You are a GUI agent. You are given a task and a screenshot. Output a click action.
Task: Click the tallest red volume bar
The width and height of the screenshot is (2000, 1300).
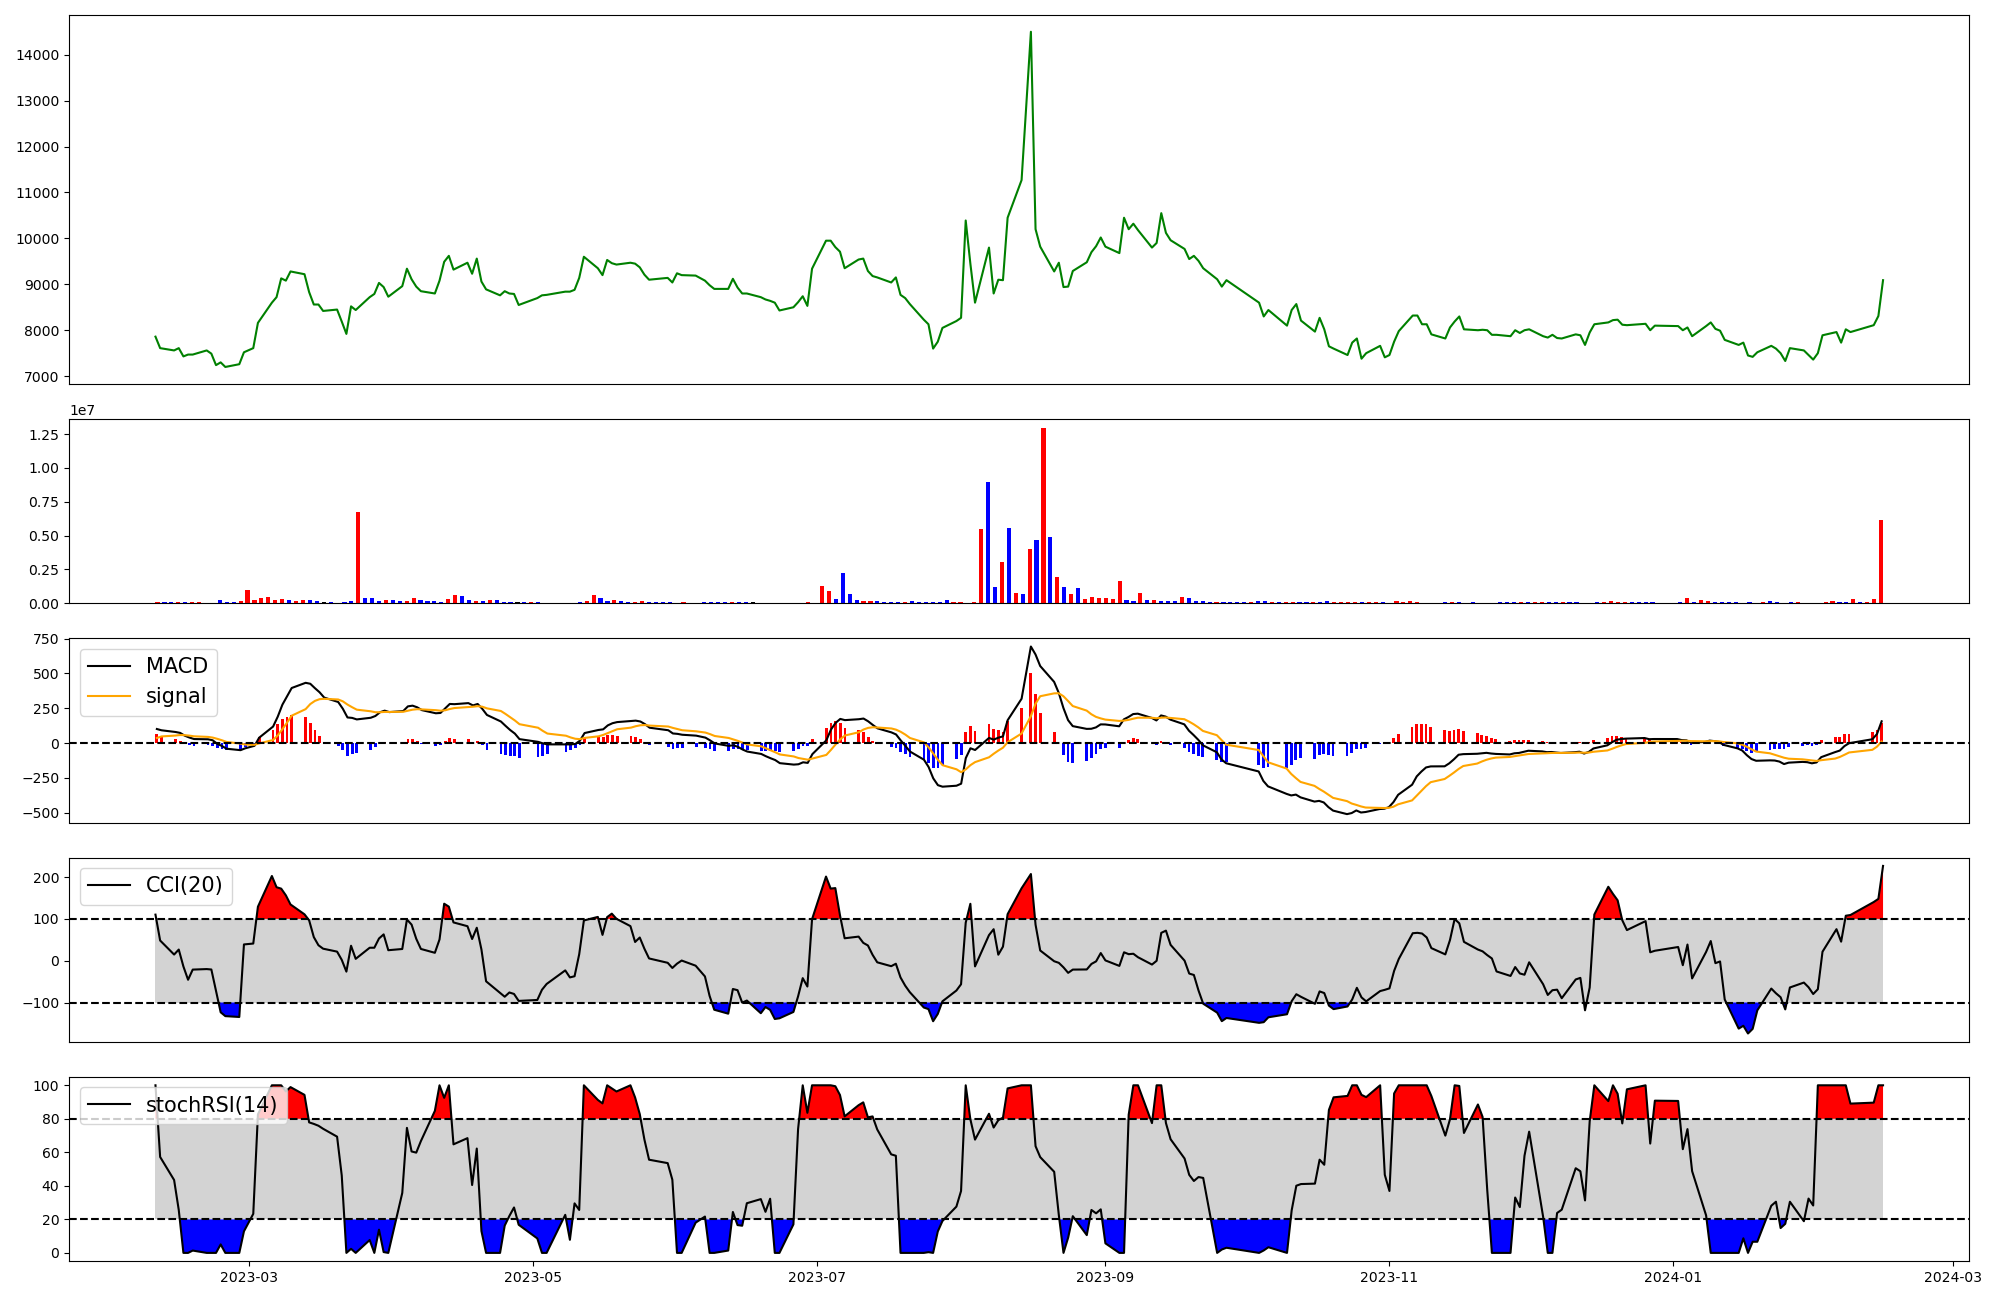[1043, 516]
